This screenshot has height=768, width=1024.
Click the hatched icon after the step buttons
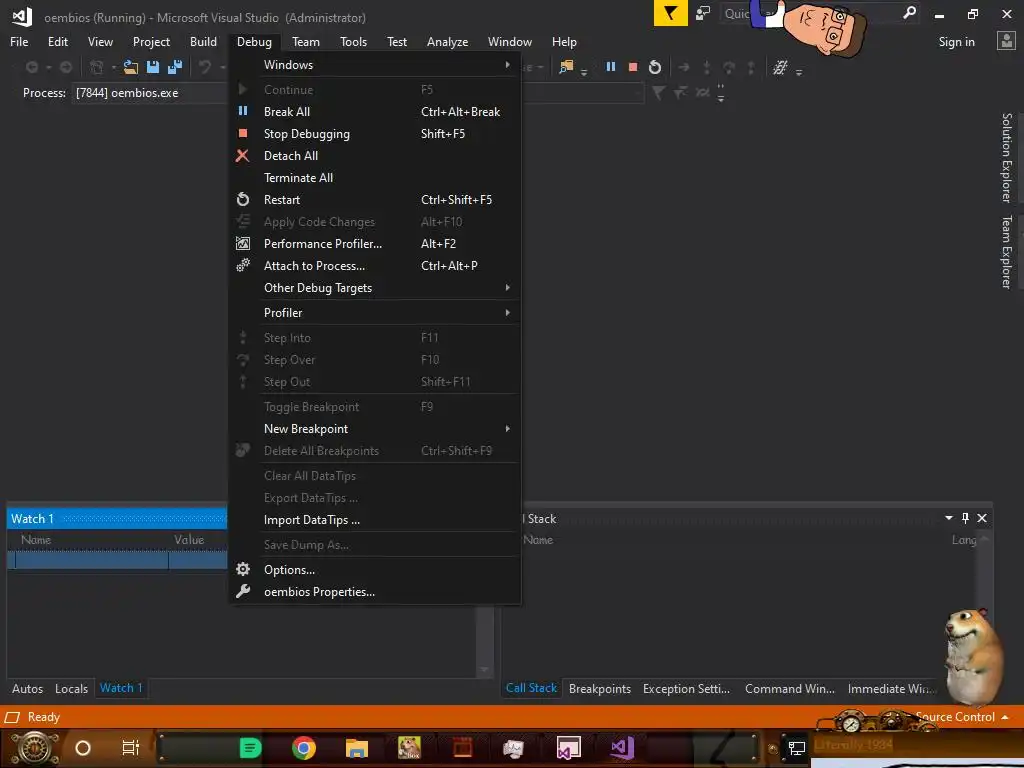(780, 67)
